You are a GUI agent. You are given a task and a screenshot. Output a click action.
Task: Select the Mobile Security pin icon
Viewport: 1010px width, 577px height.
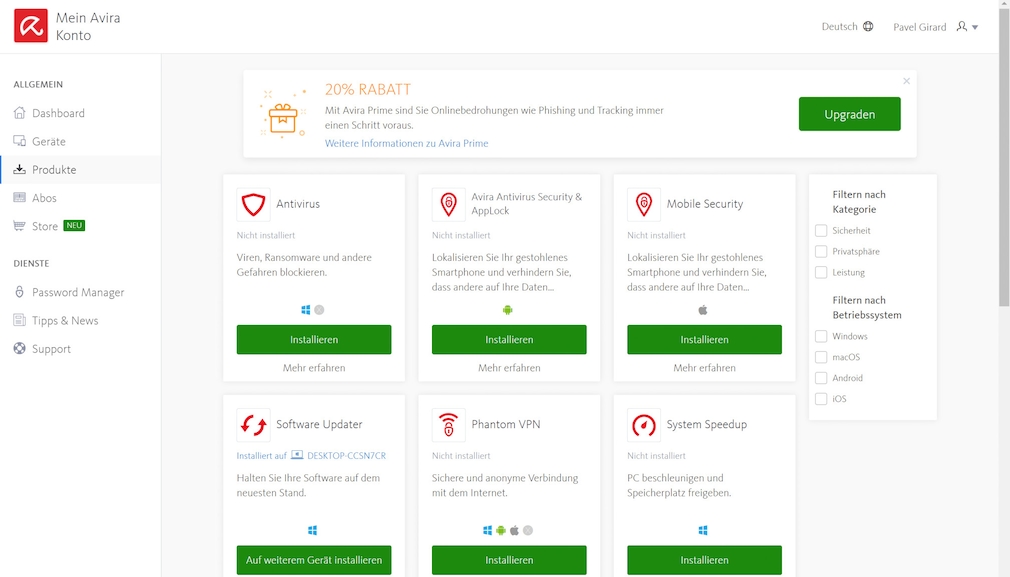point(643,205)
